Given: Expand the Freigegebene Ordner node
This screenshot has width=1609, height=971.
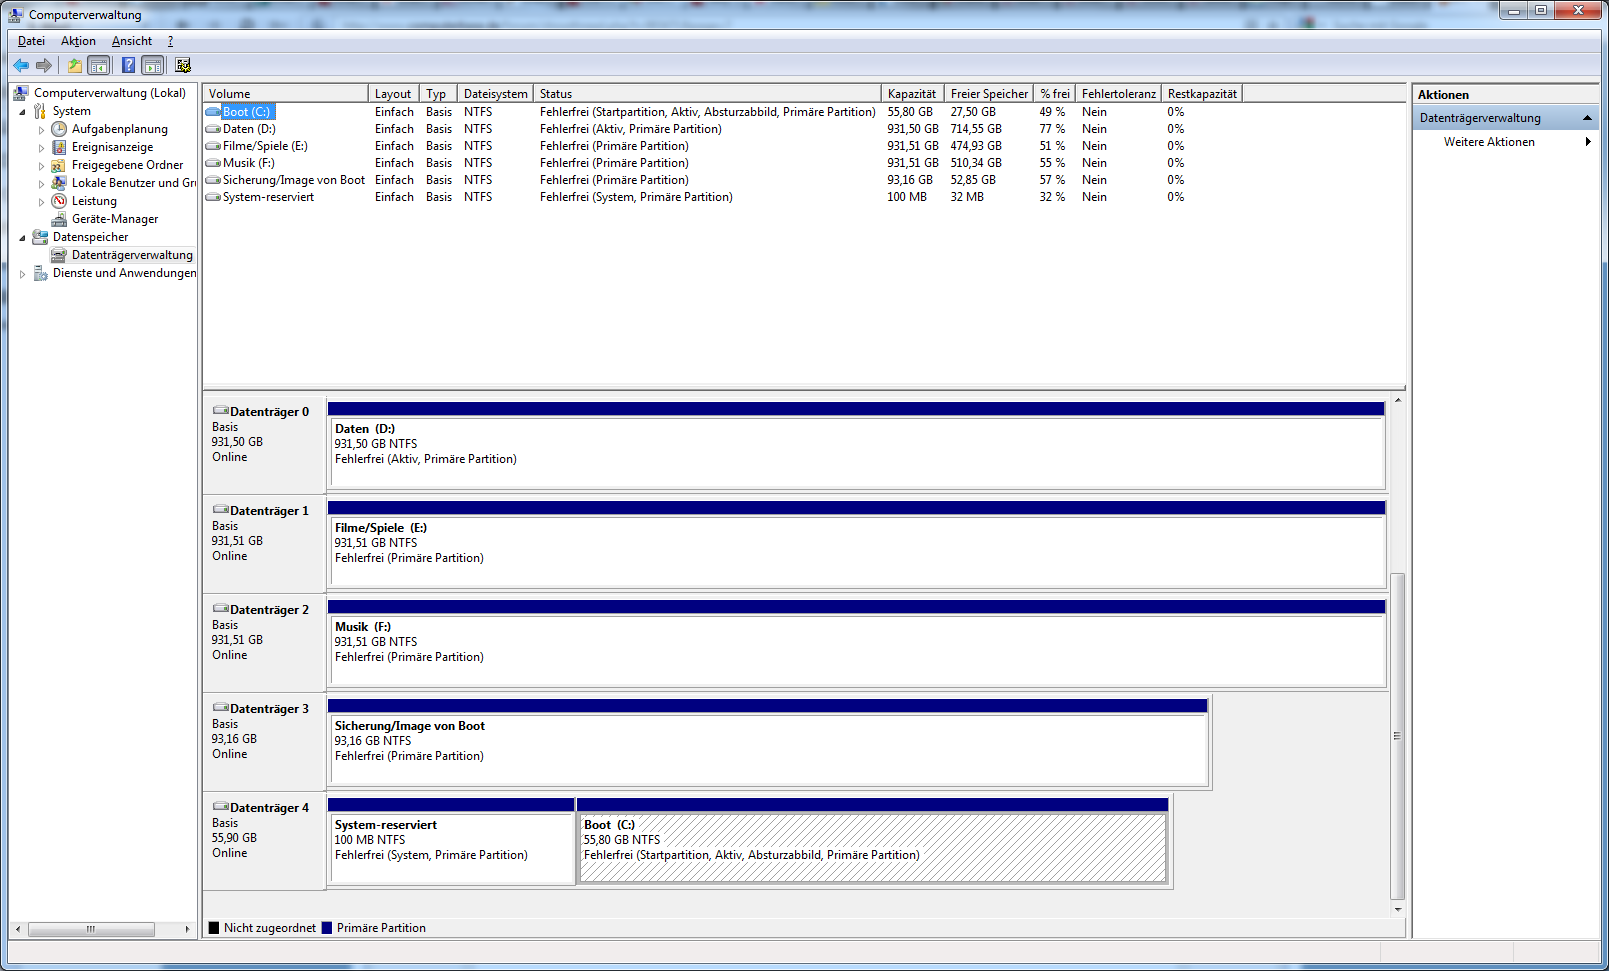Looking at the screenshot, I should (x=42, y=166).
